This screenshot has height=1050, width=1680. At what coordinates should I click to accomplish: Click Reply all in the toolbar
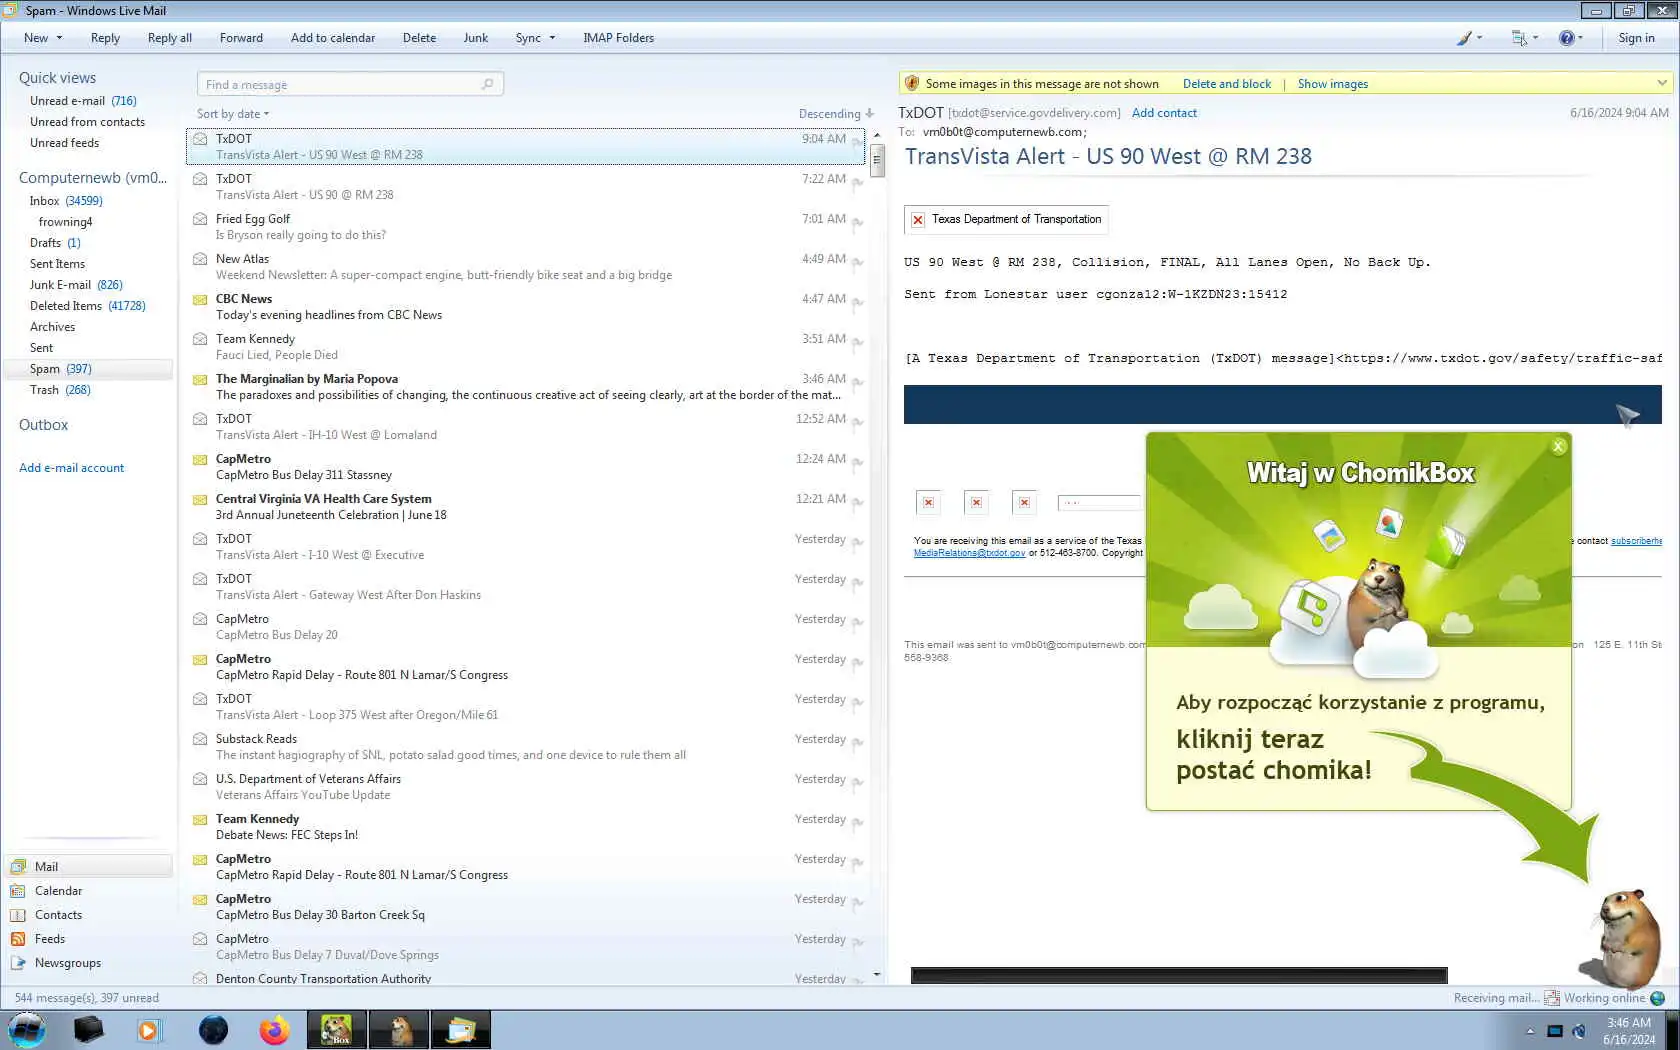click(170, 38)
